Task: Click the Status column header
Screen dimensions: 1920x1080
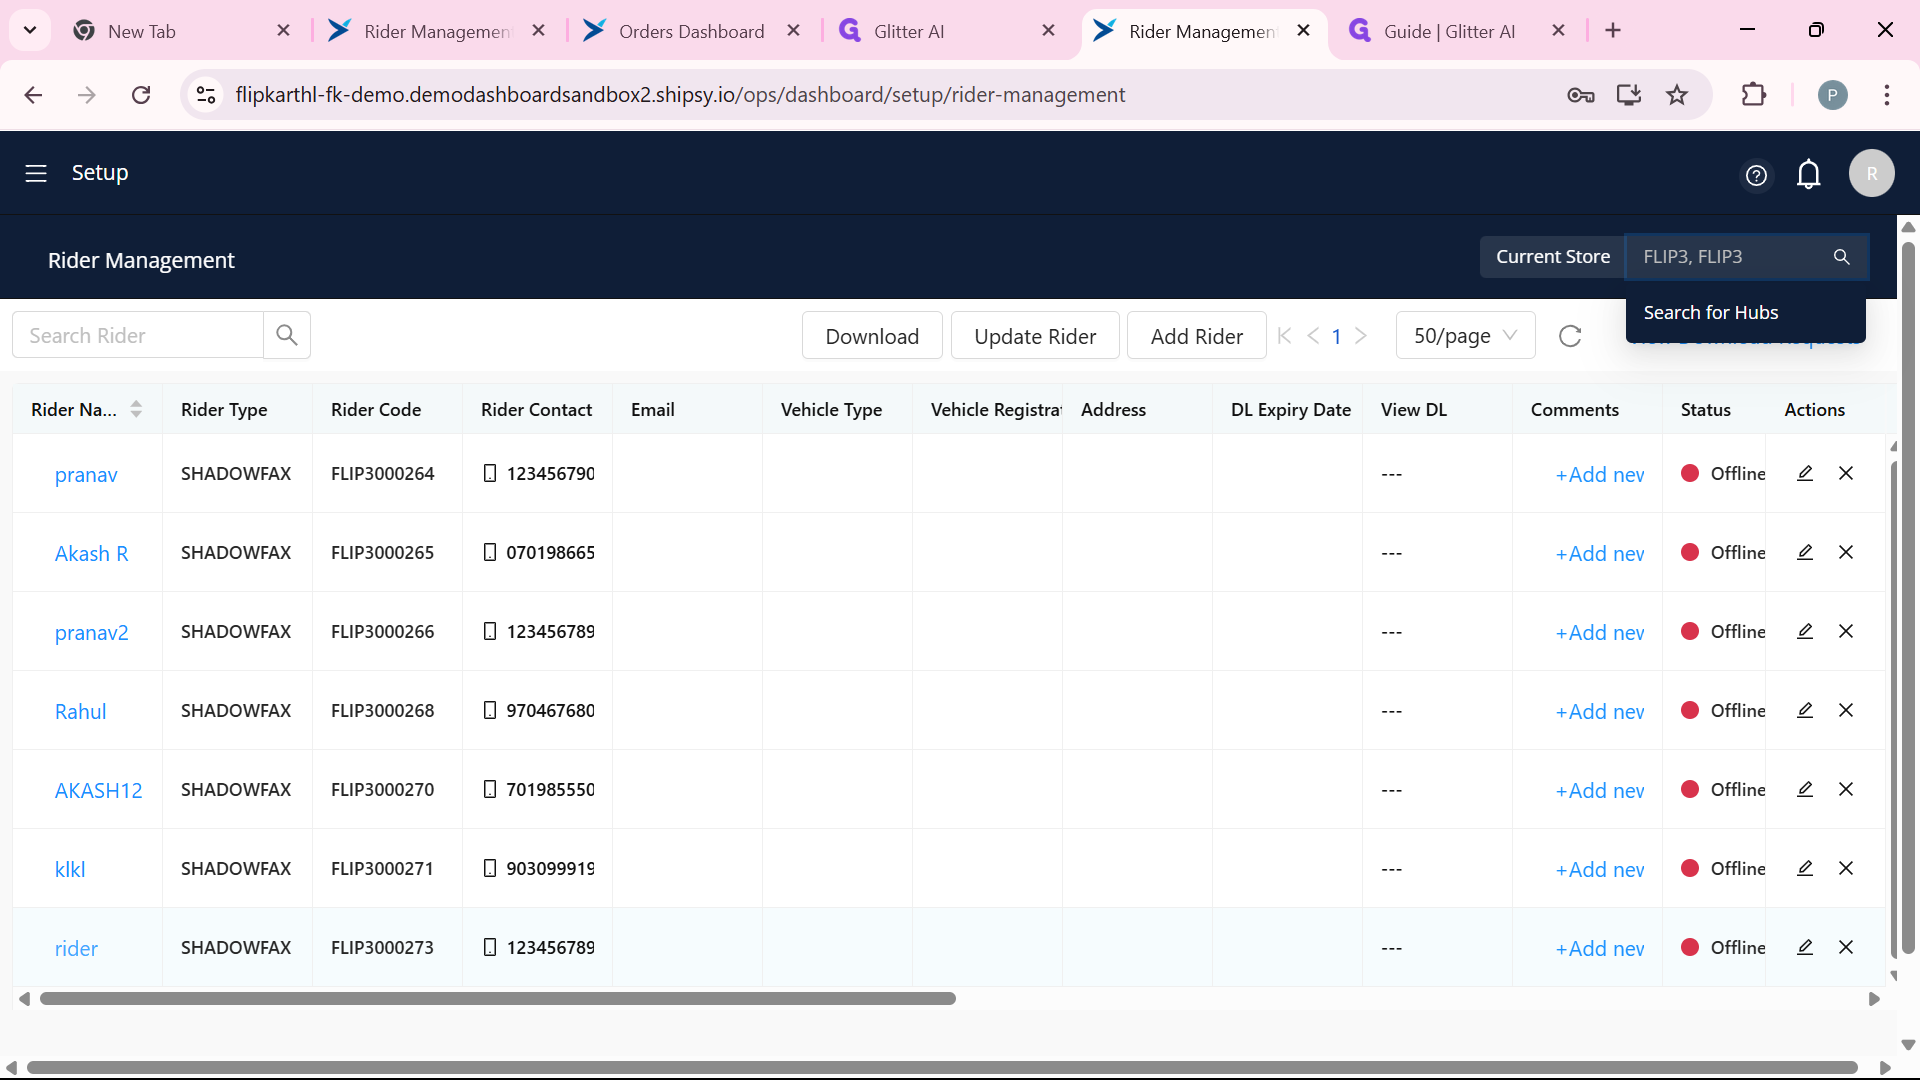Action: 1705,409
